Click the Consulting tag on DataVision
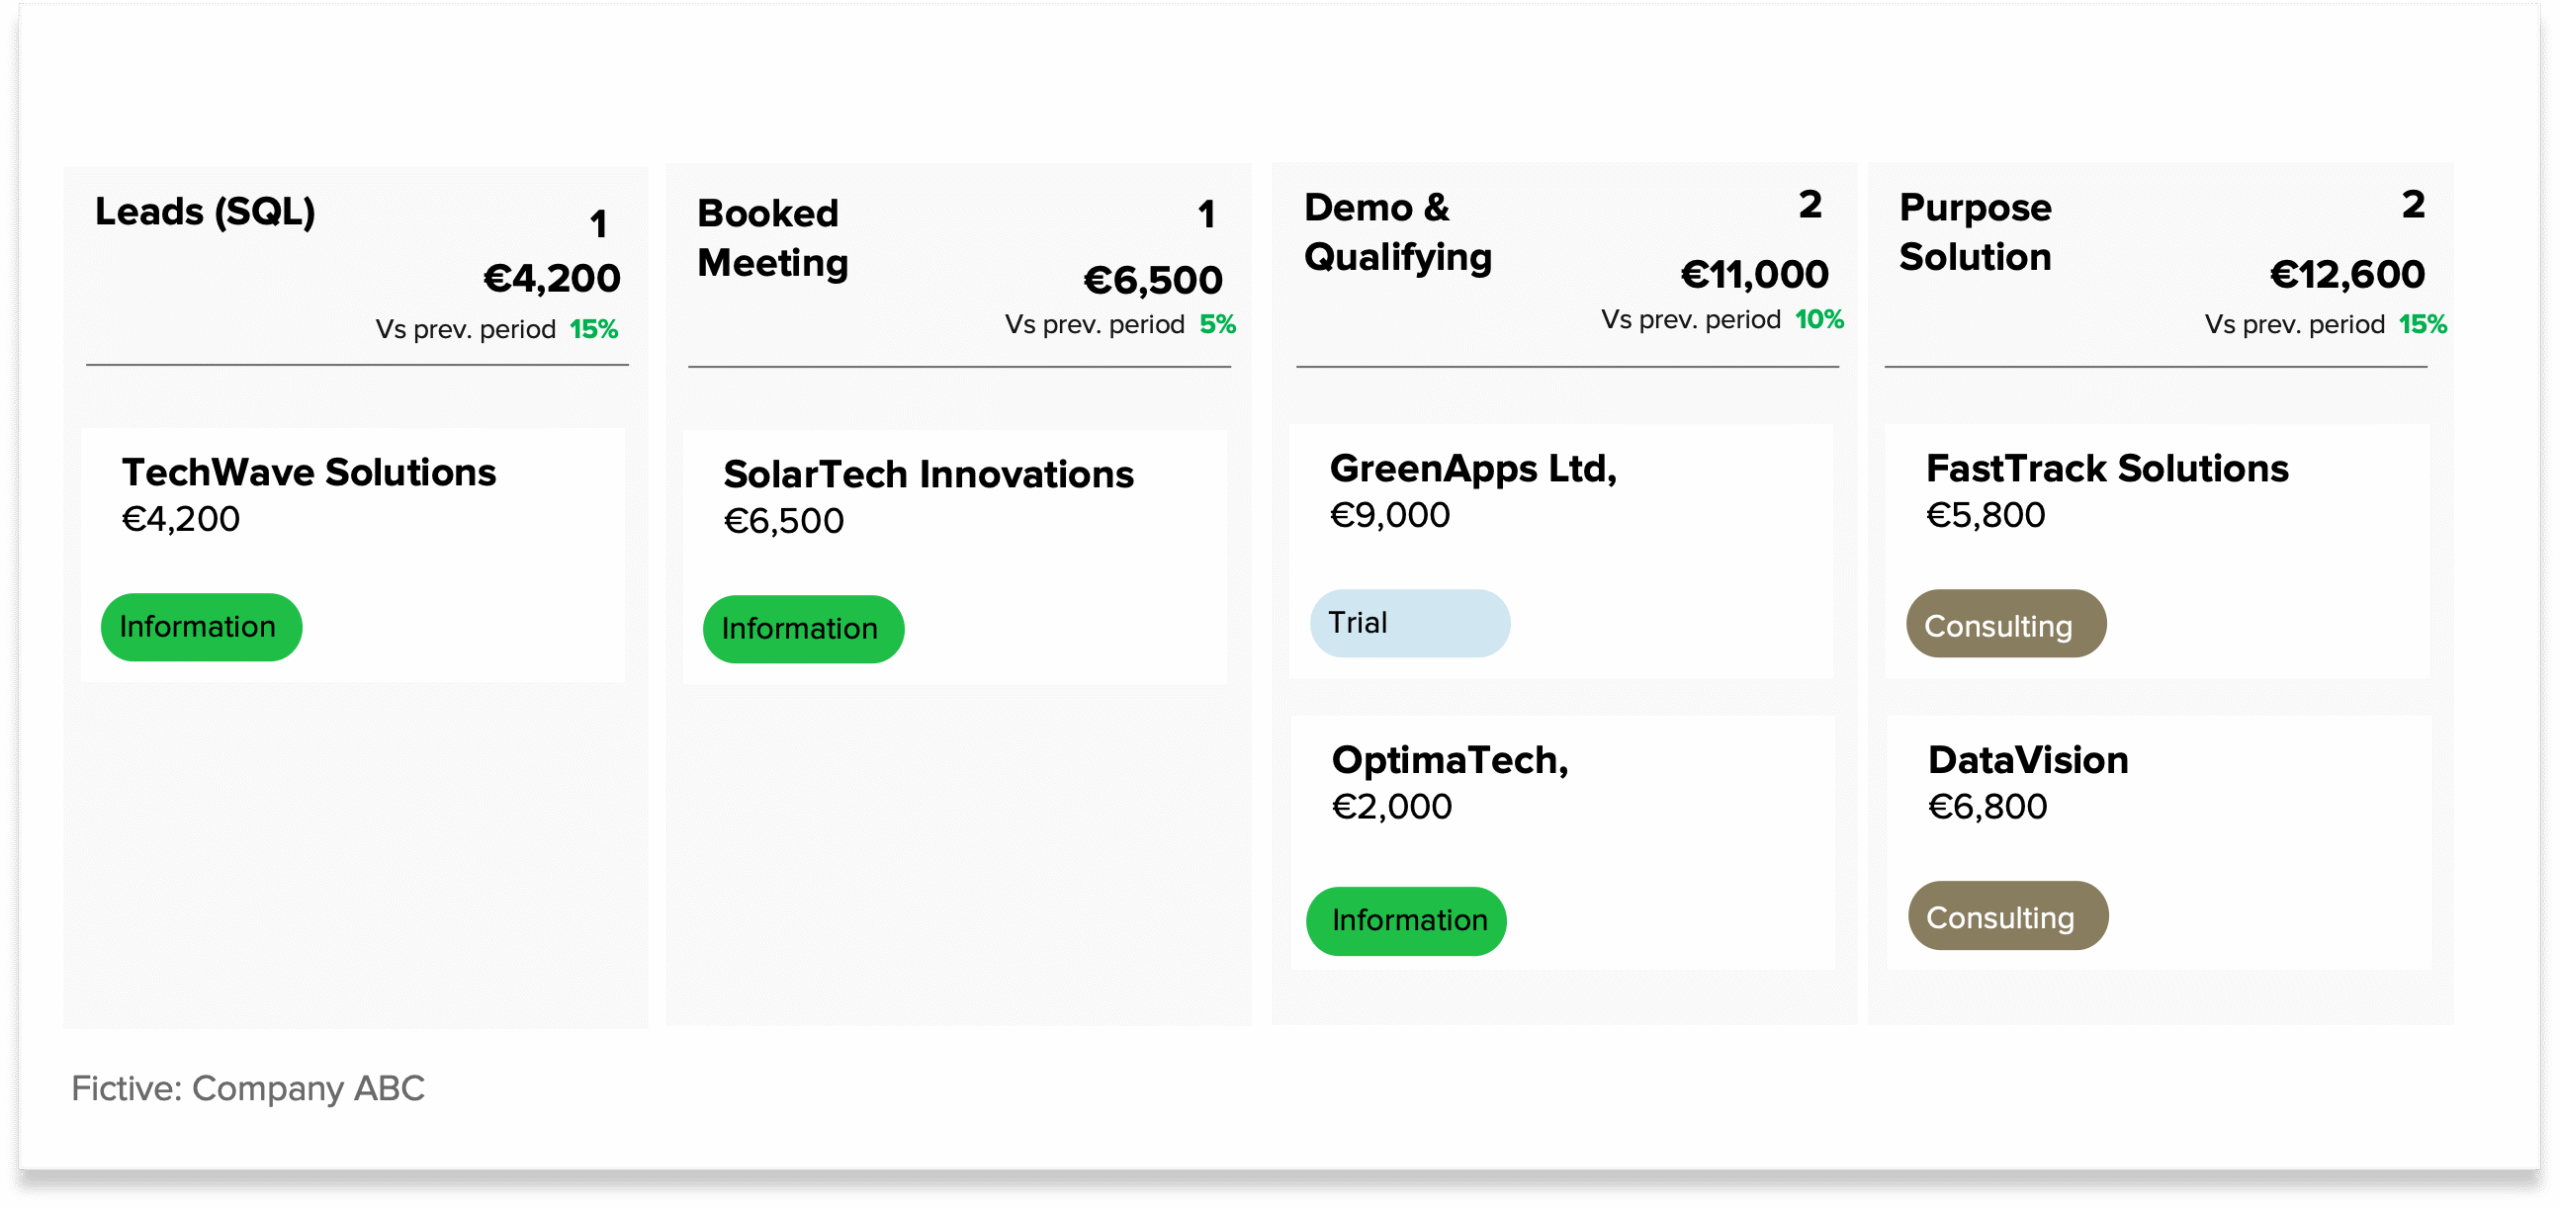The height and width of the screenshot is (1209, 2560). pos(2007,917)
